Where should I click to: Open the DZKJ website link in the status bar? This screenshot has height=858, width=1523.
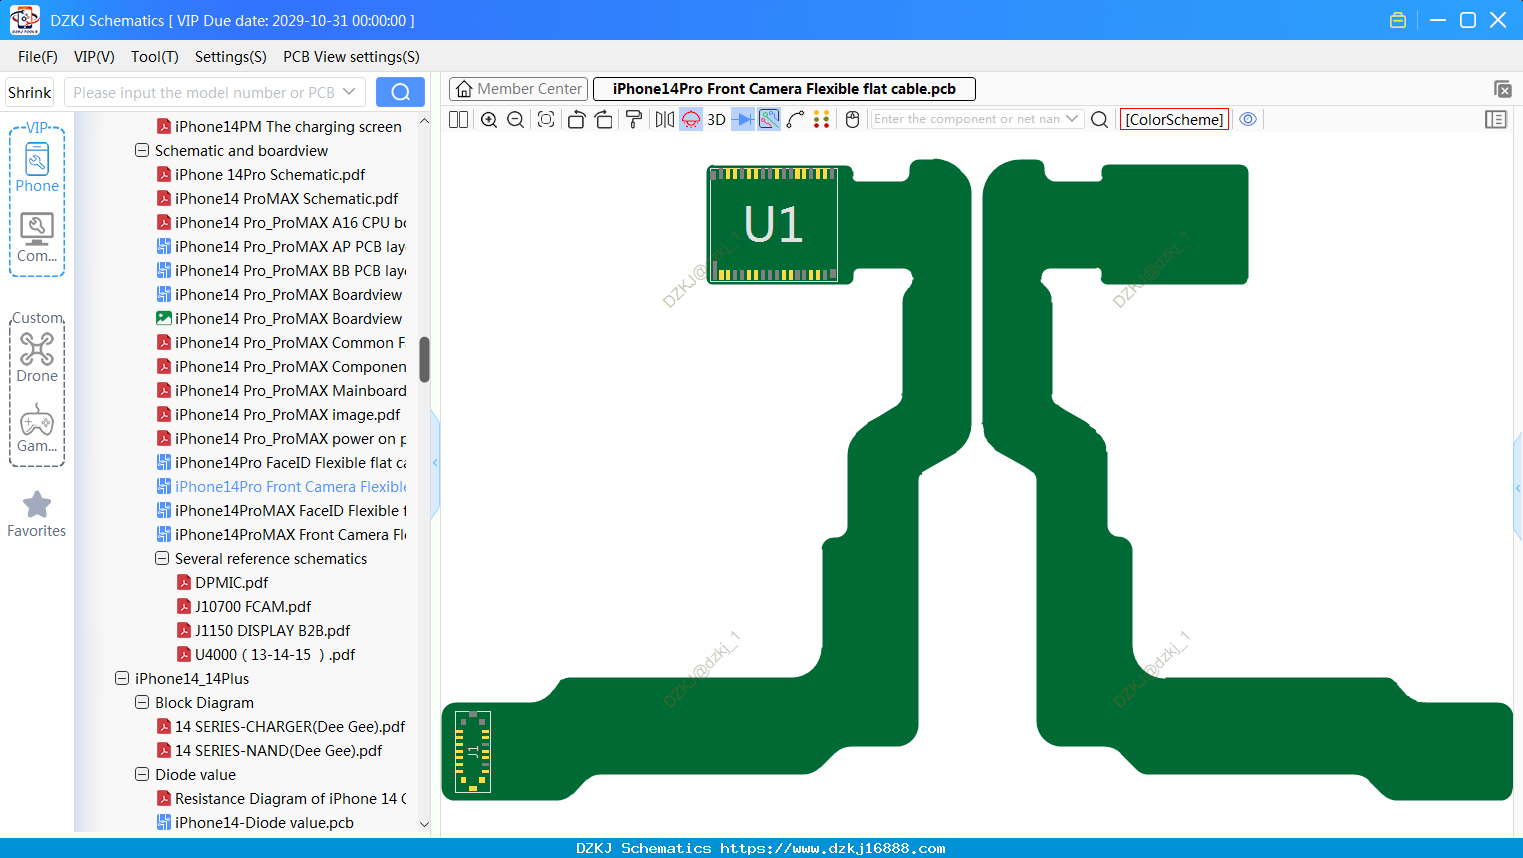tap(832, 848)
